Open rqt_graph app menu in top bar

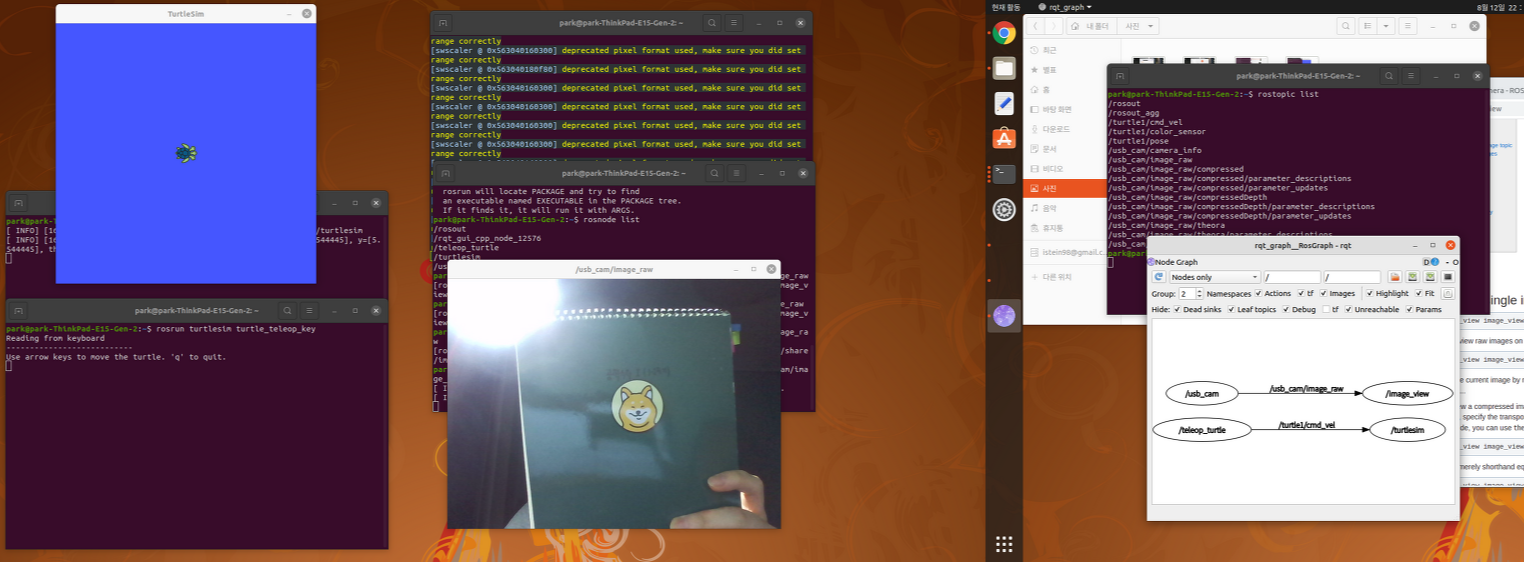pyautogui.click(x=1064, y=6)
